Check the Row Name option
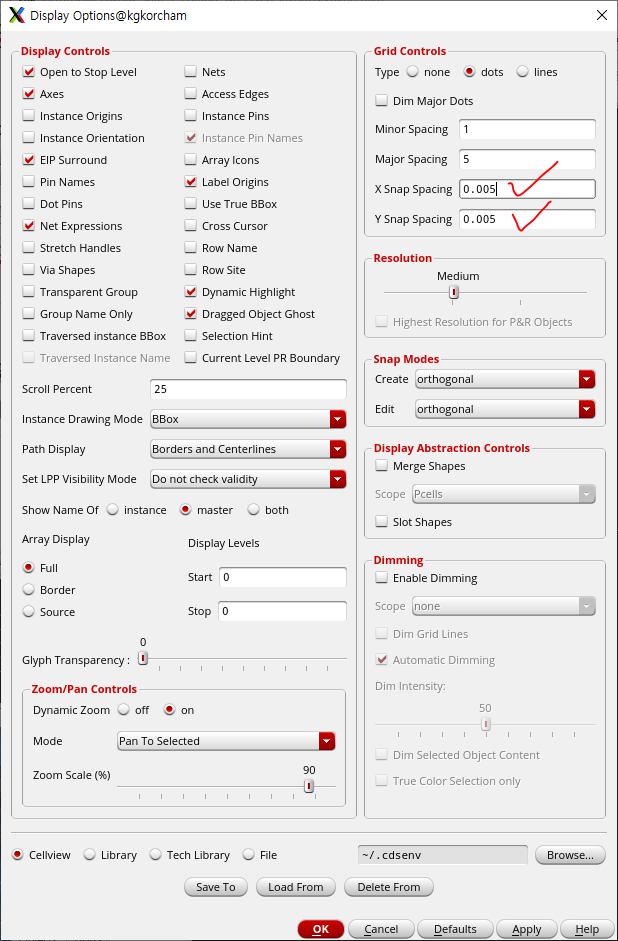618x941 pixels. coord(190,248)
